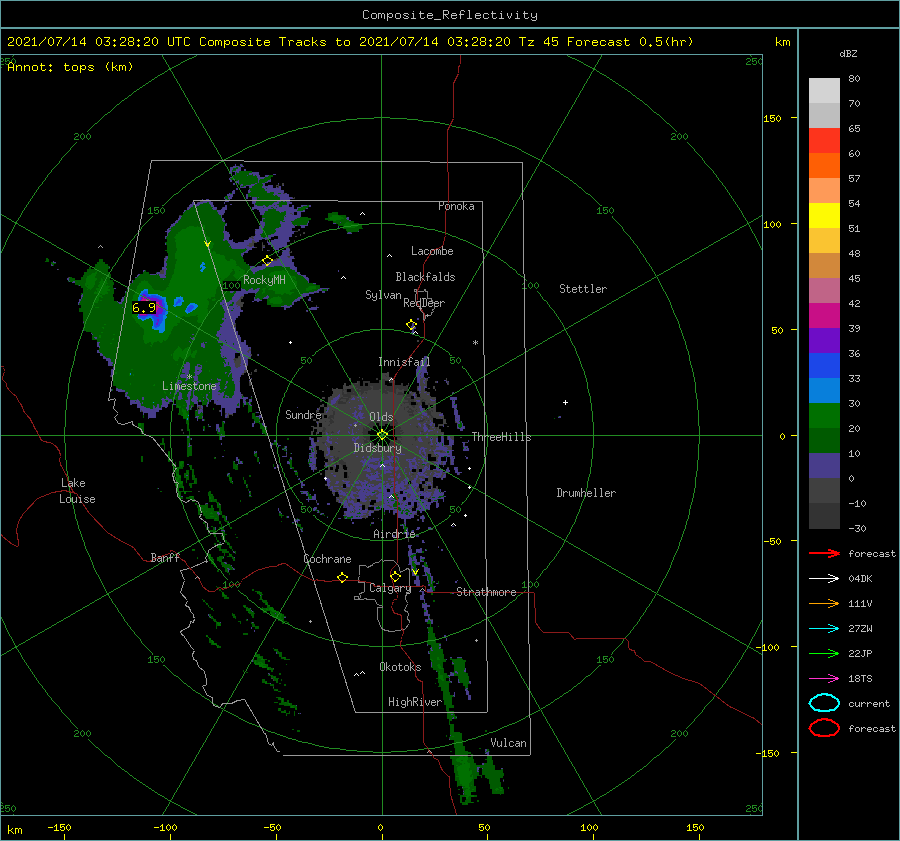Viewport: 900px width, 841px height.
Task: Click the white asterisk marker above Limestone
Action: [189, 377]
